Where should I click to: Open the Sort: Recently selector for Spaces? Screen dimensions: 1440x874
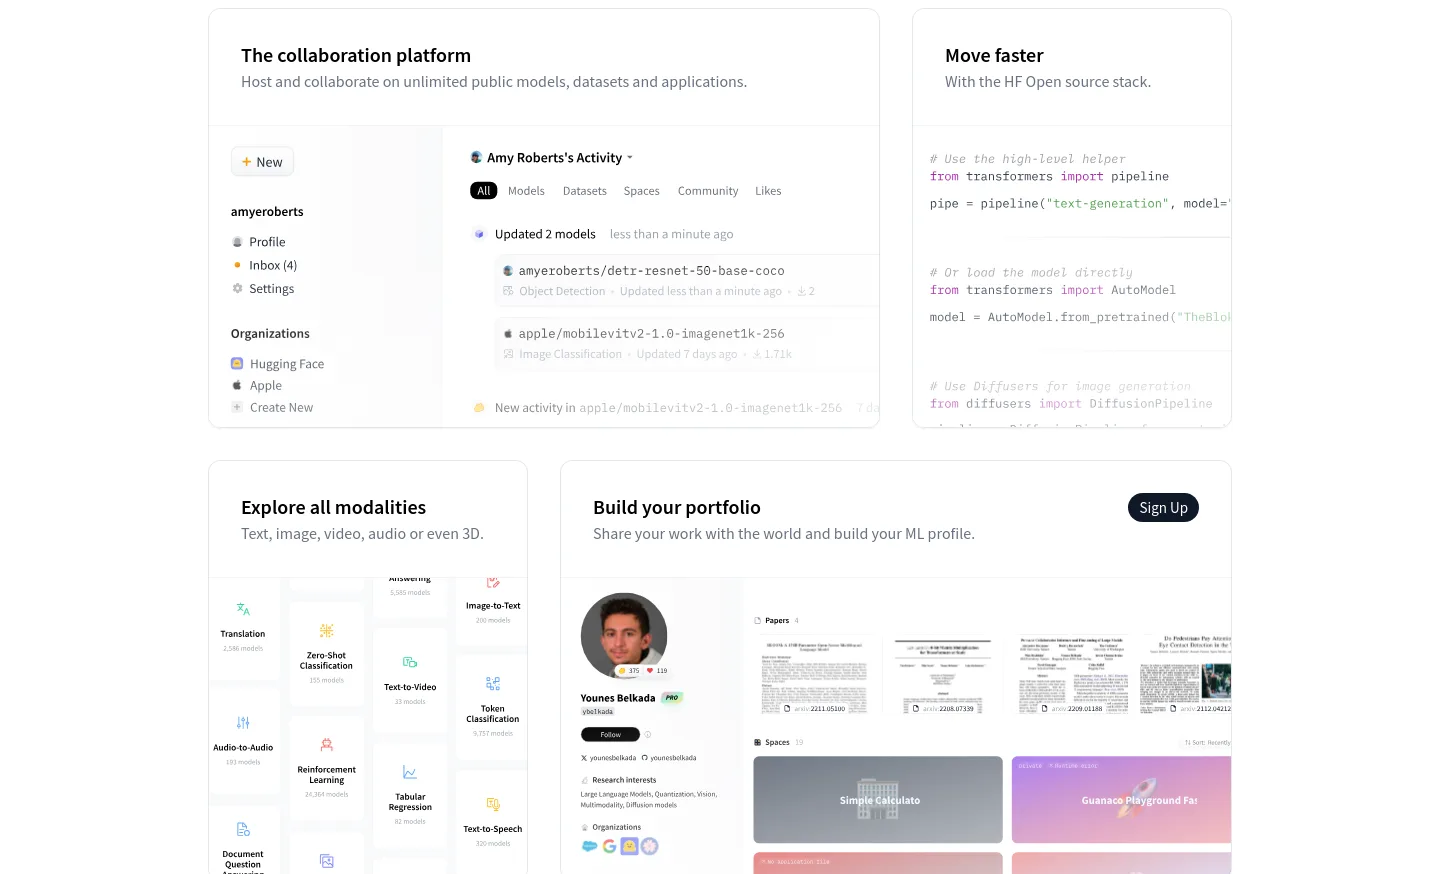(x=1207, y=743)
